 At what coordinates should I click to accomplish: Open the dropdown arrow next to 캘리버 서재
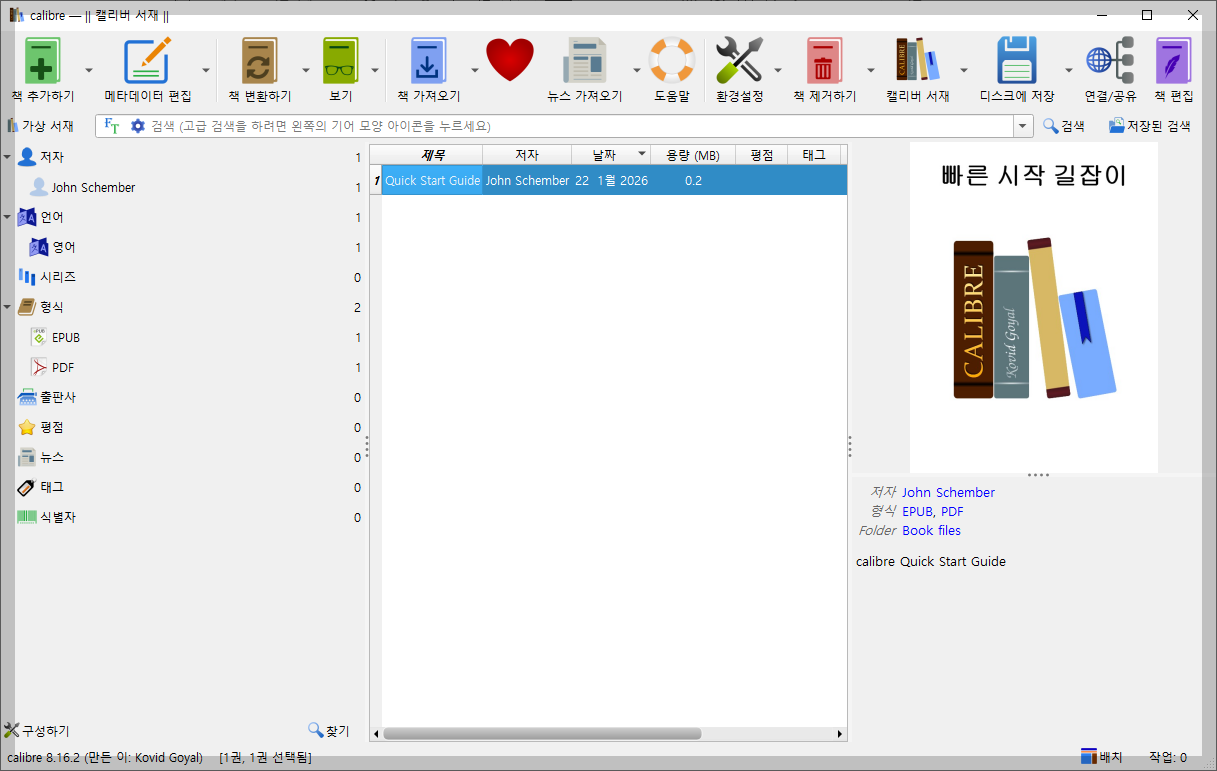[964, 70]
